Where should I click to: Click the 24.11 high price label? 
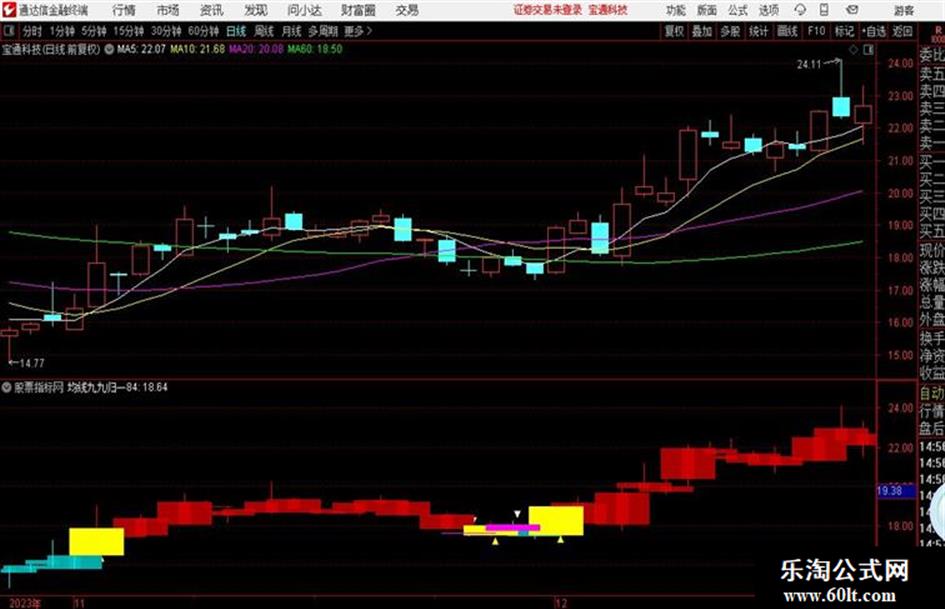[809, 64]
